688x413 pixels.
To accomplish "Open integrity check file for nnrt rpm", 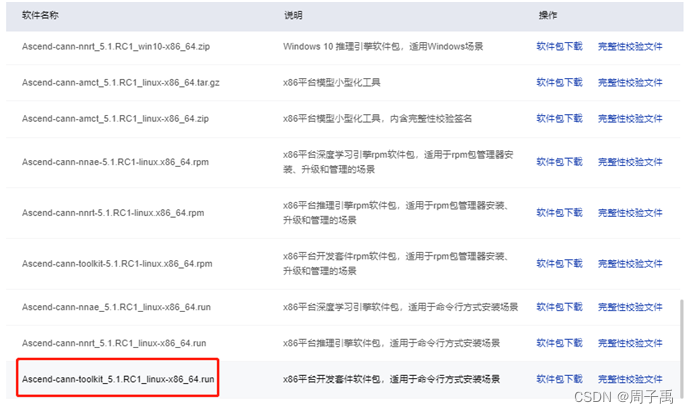I will [x=630, y=212].
